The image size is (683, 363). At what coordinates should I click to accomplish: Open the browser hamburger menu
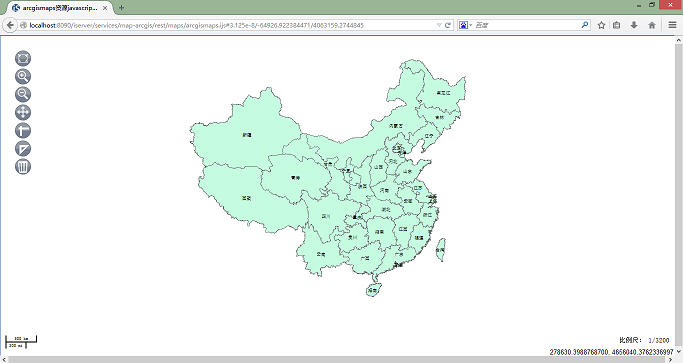tap(673, 25)
